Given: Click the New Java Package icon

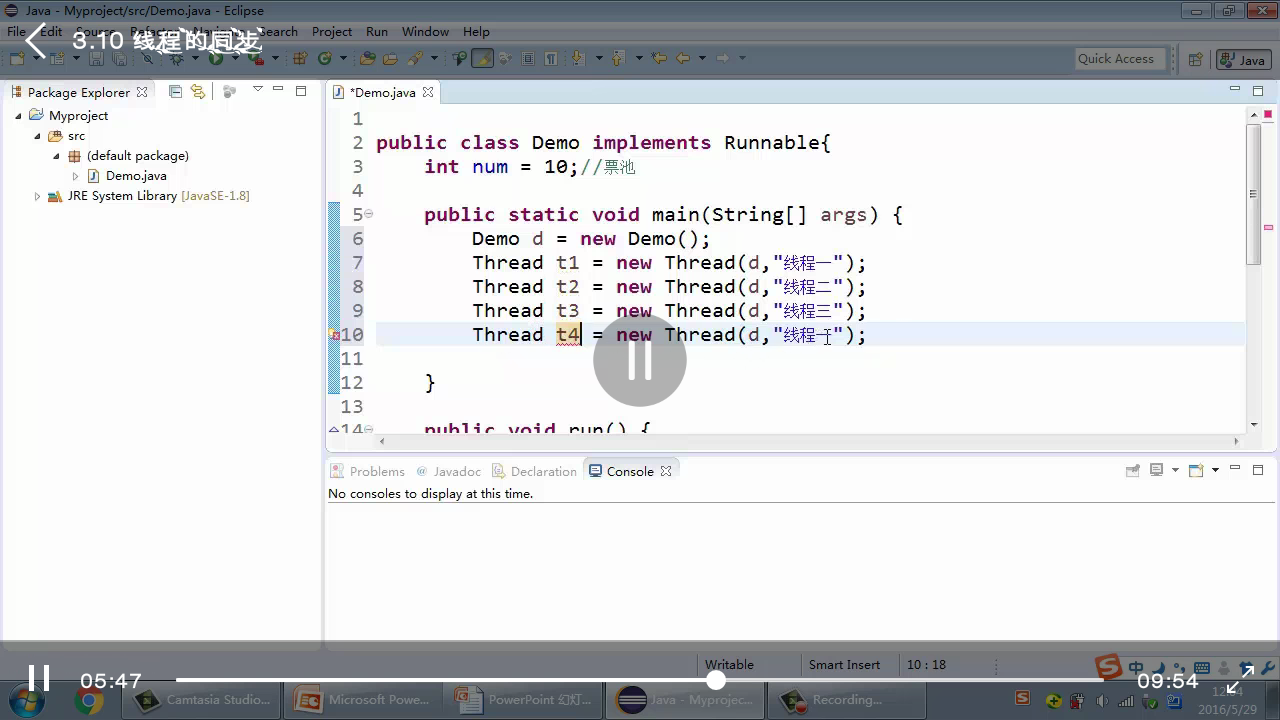Looking at the screenshot, I should tap(299, 59).
